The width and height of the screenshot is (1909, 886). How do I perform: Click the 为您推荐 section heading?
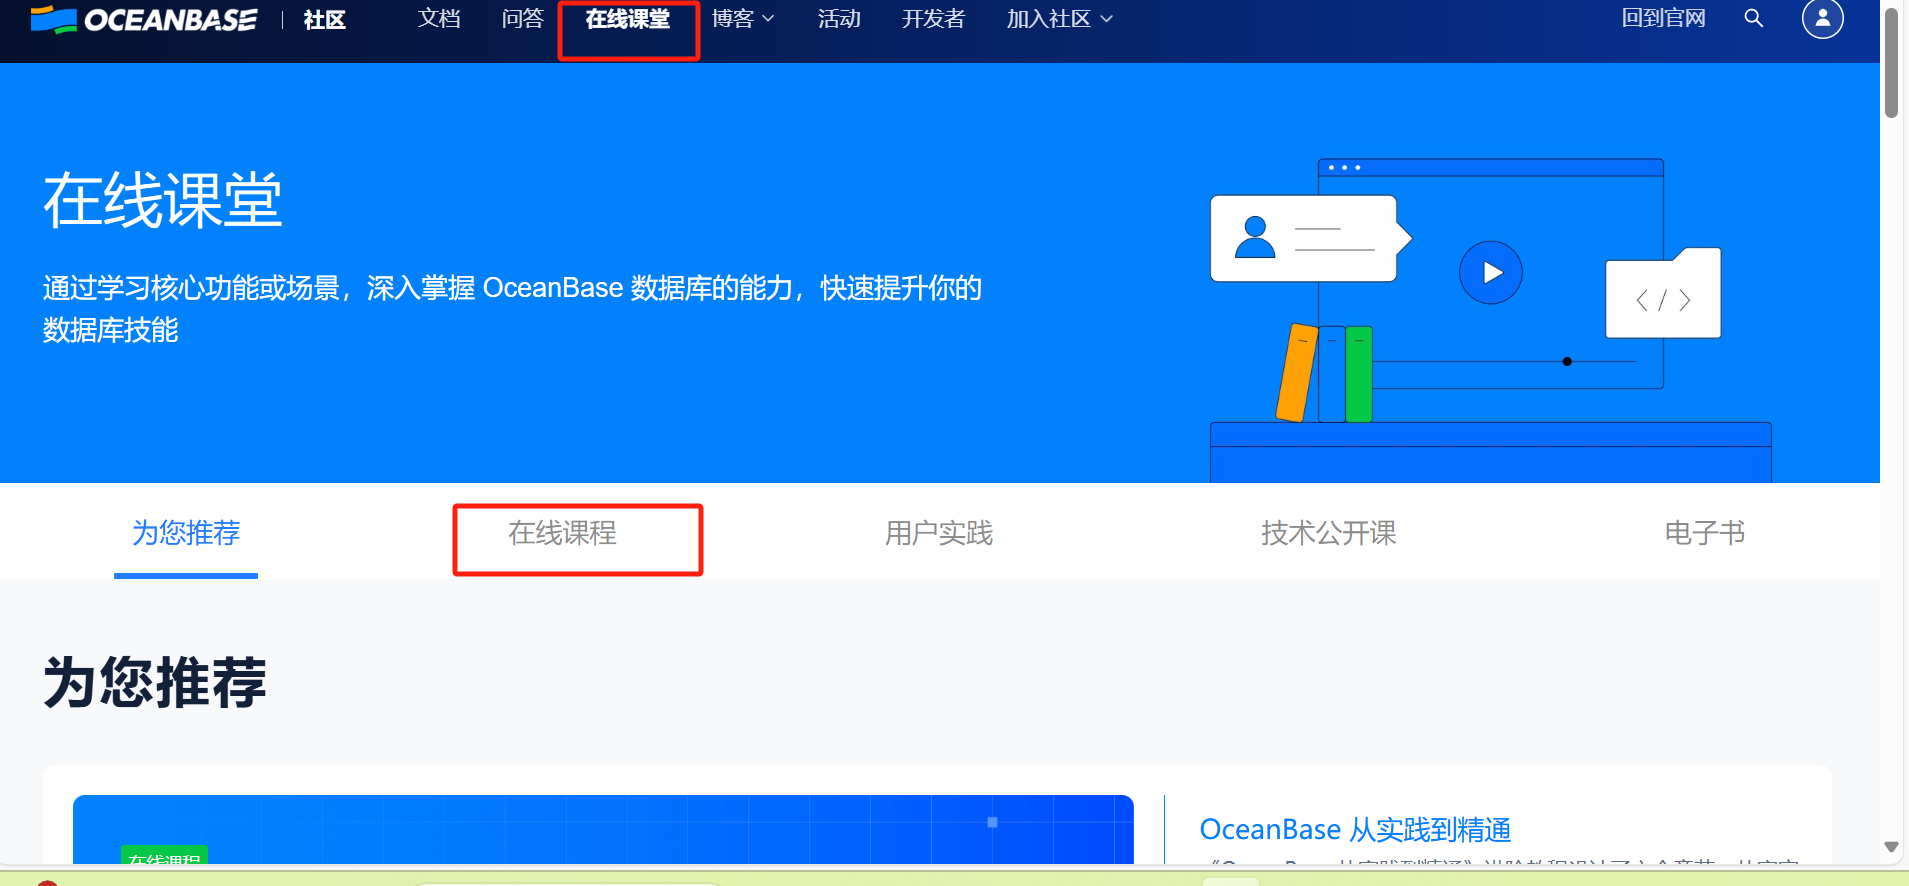pos(155,683)
